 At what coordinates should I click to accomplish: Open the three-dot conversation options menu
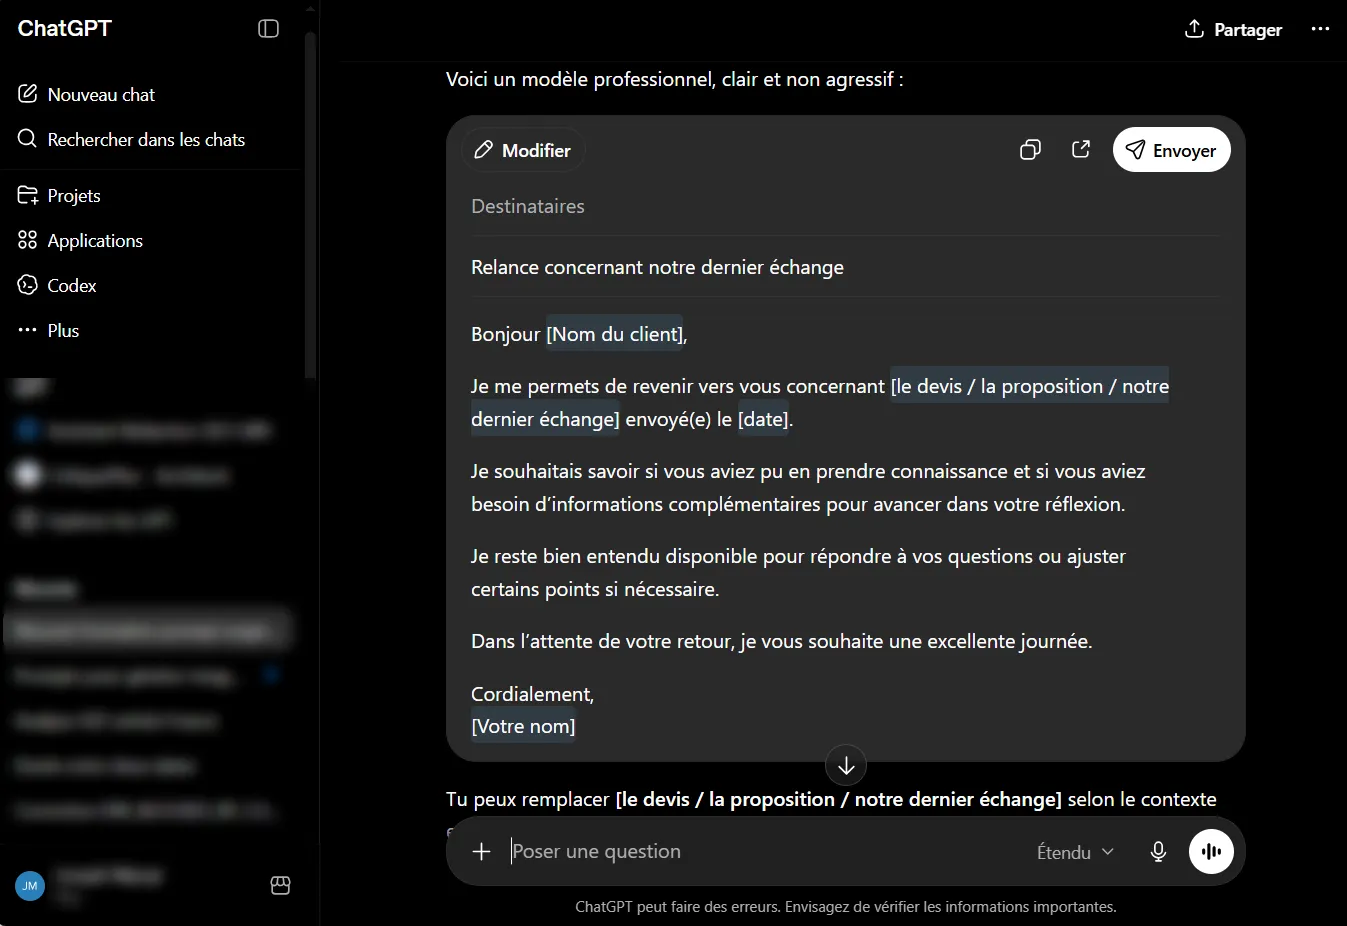tap(1320, 29)
